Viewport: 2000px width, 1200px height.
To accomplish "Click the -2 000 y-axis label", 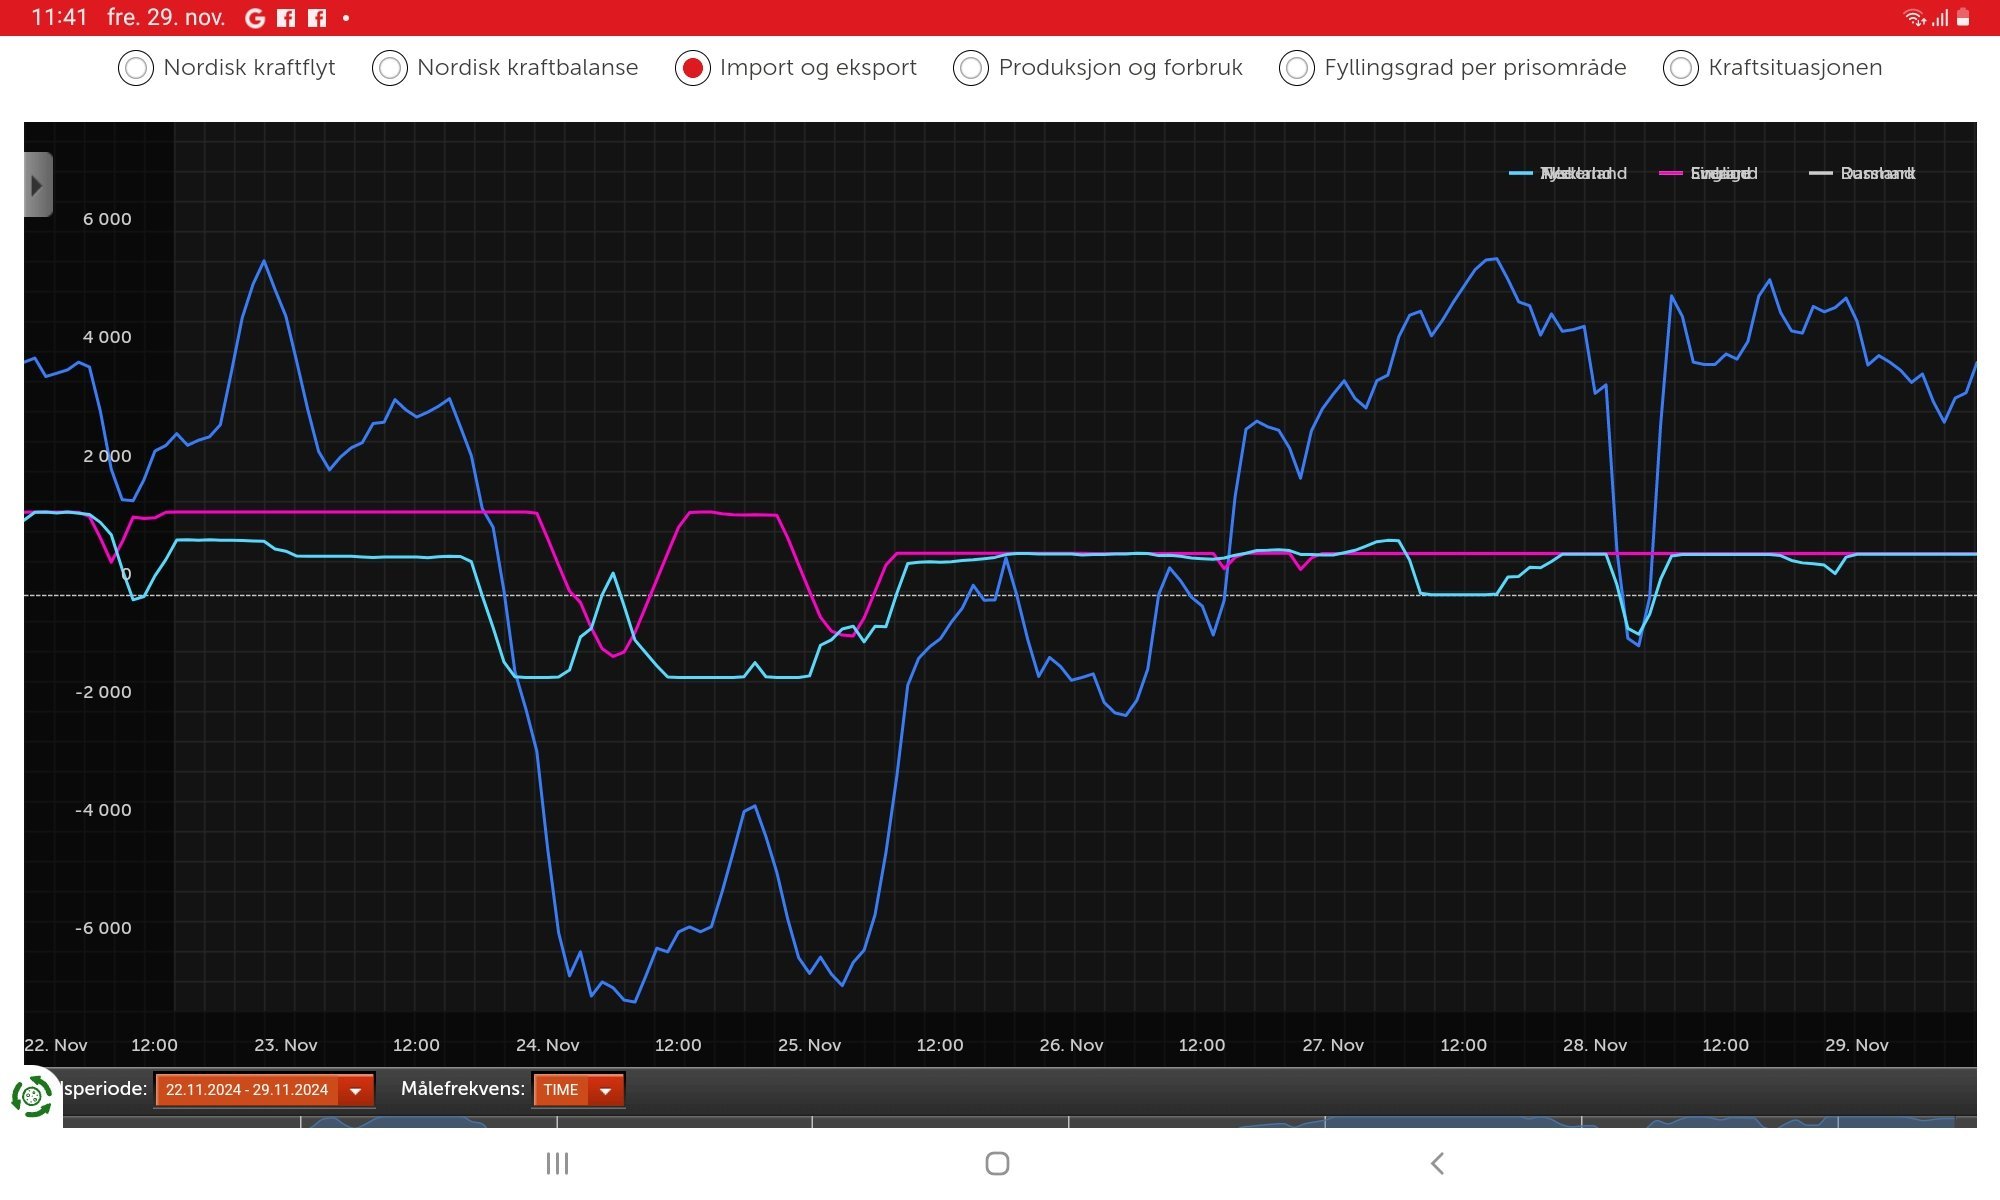I will click(103, 692).
